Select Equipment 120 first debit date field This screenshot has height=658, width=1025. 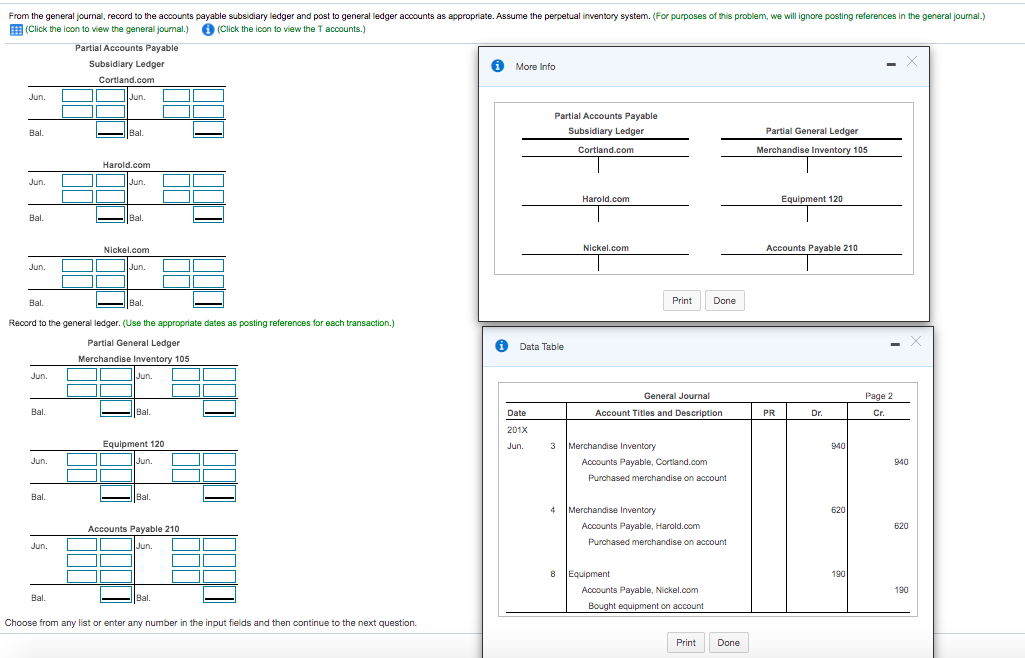(82, 459)
